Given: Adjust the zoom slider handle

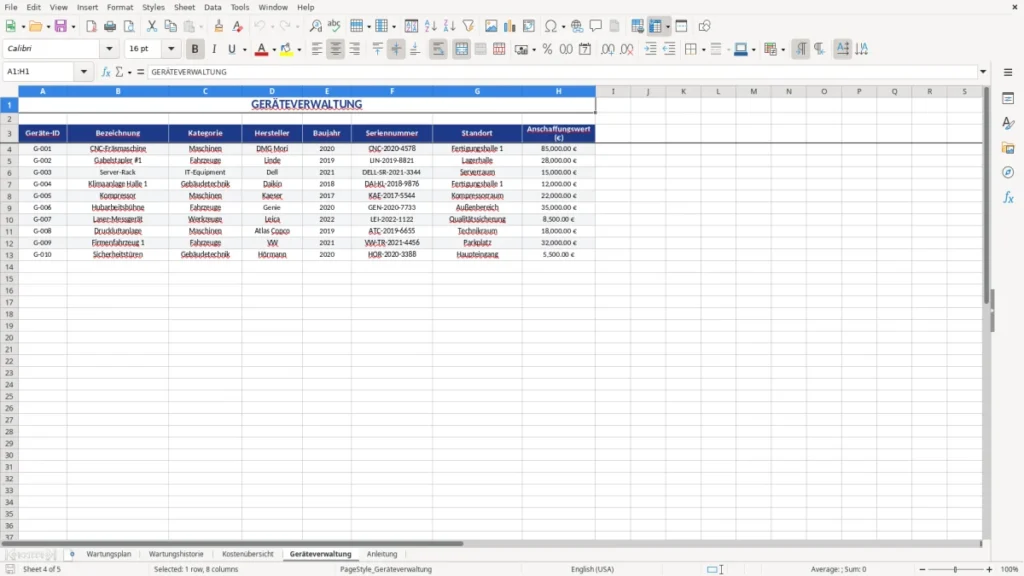Looking at the screenshot, I should [955, 569].
